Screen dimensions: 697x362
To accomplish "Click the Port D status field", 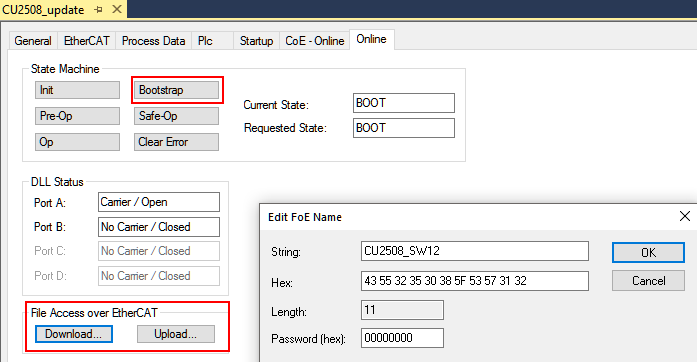I will (159, 276).
